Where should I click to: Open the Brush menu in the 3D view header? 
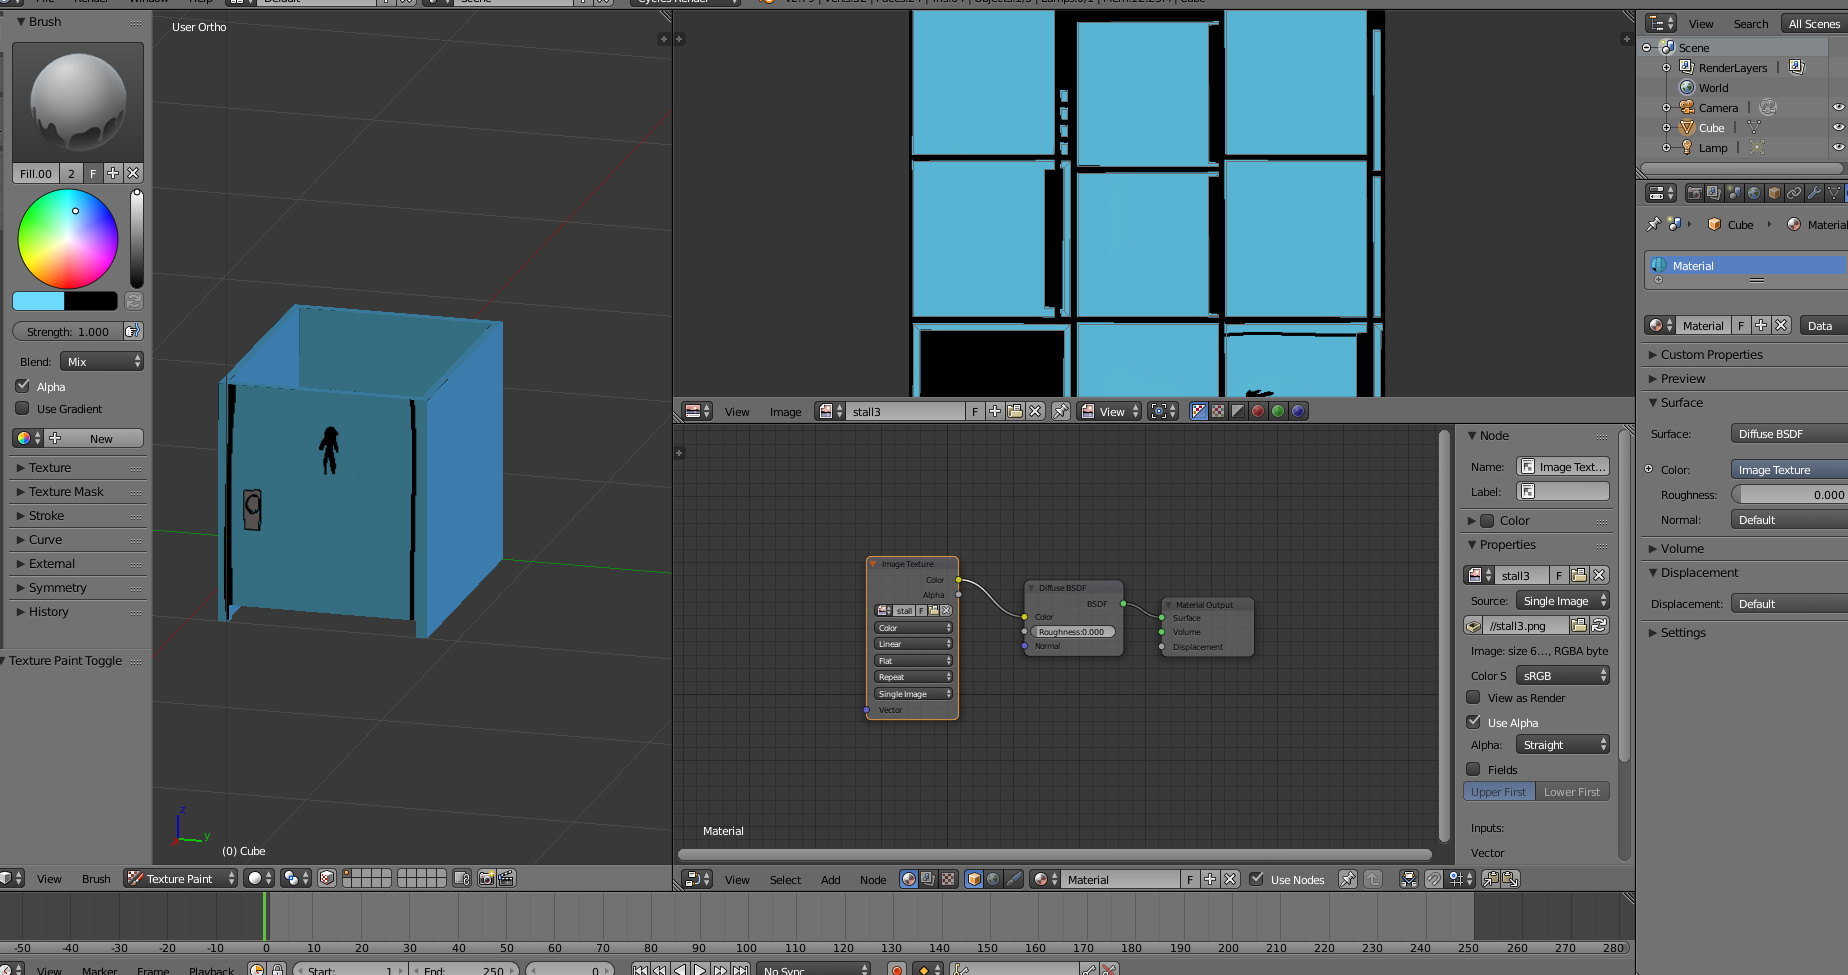pos(96,879)
